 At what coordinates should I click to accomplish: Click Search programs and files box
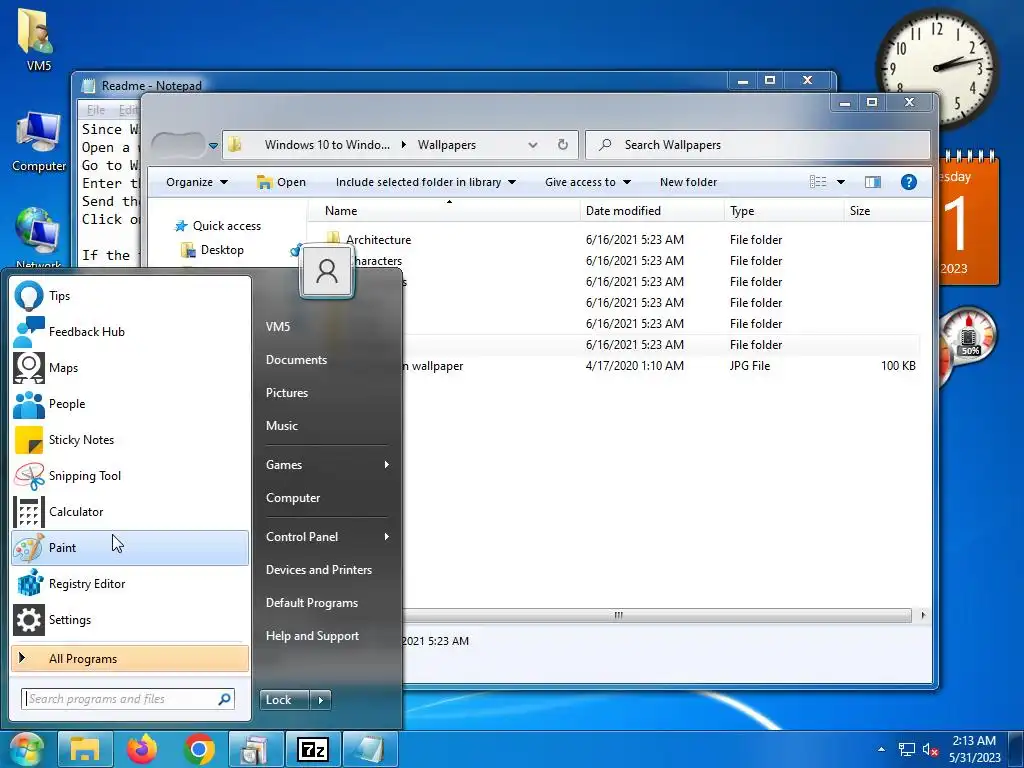[127, 699]
